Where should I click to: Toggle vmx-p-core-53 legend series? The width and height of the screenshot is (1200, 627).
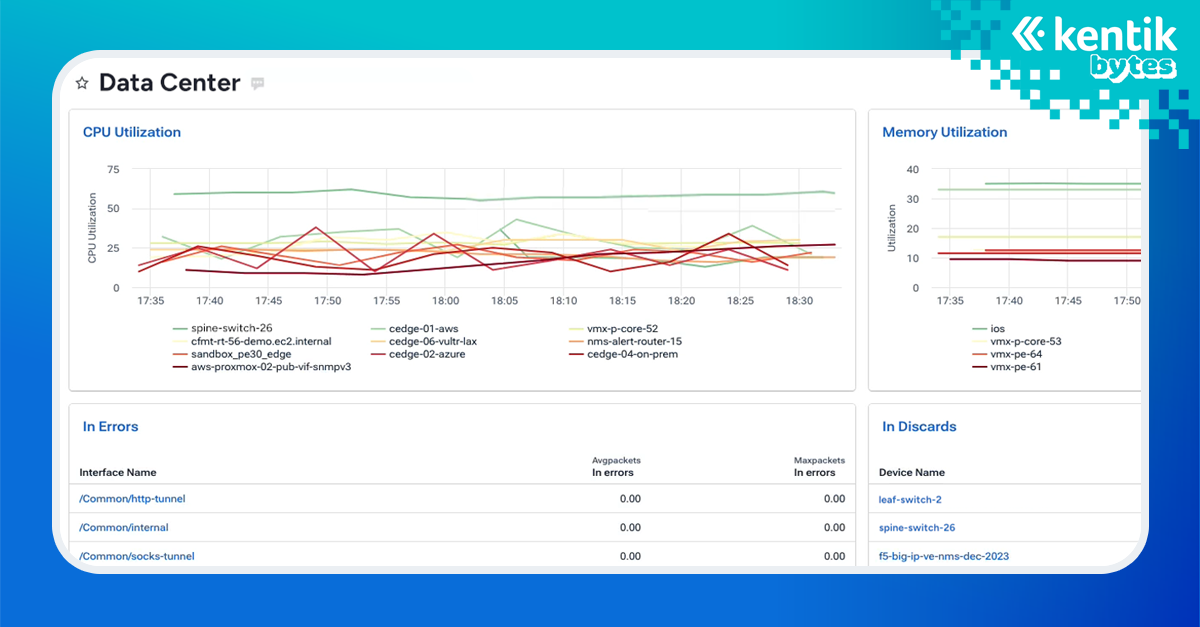tap(1016, 341)
